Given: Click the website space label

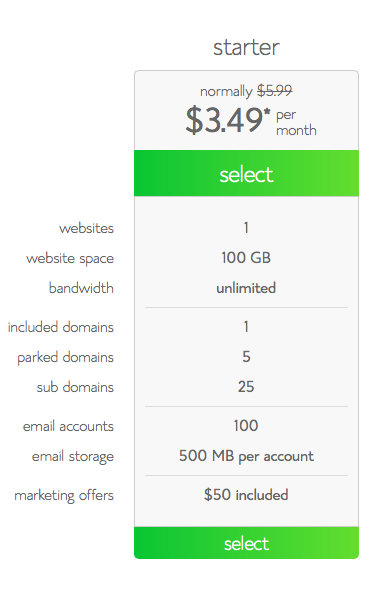Looking at the screenshot, I should (70, 258).
